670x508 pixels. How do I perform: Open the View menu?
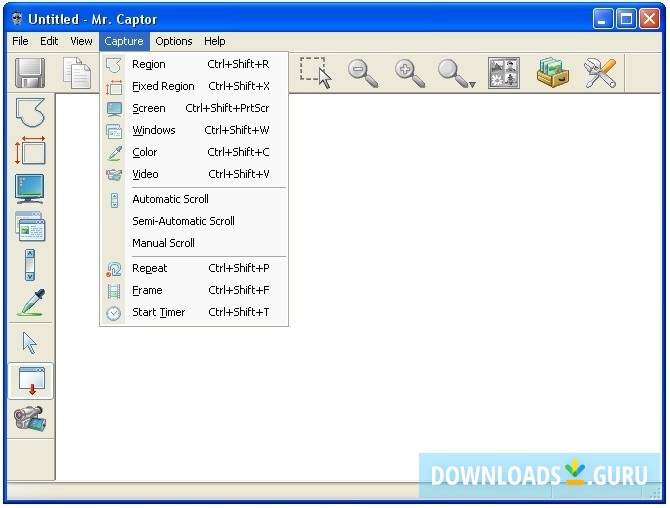[x=81, y=41]
